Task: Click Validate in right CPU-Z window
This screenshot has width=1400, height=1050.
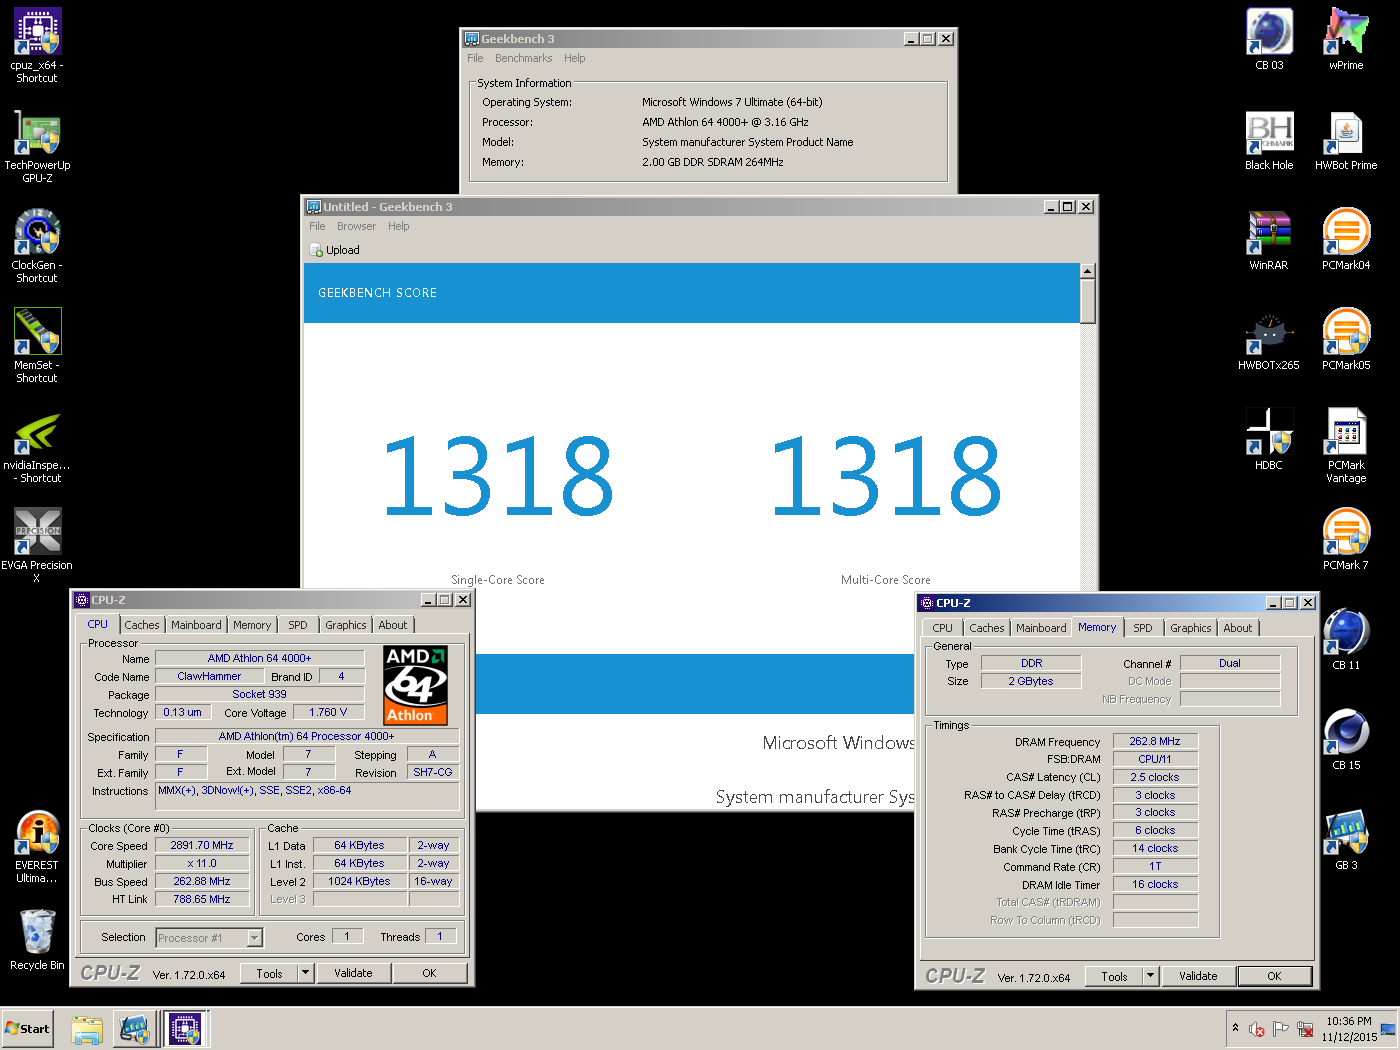Action: 1198,976
